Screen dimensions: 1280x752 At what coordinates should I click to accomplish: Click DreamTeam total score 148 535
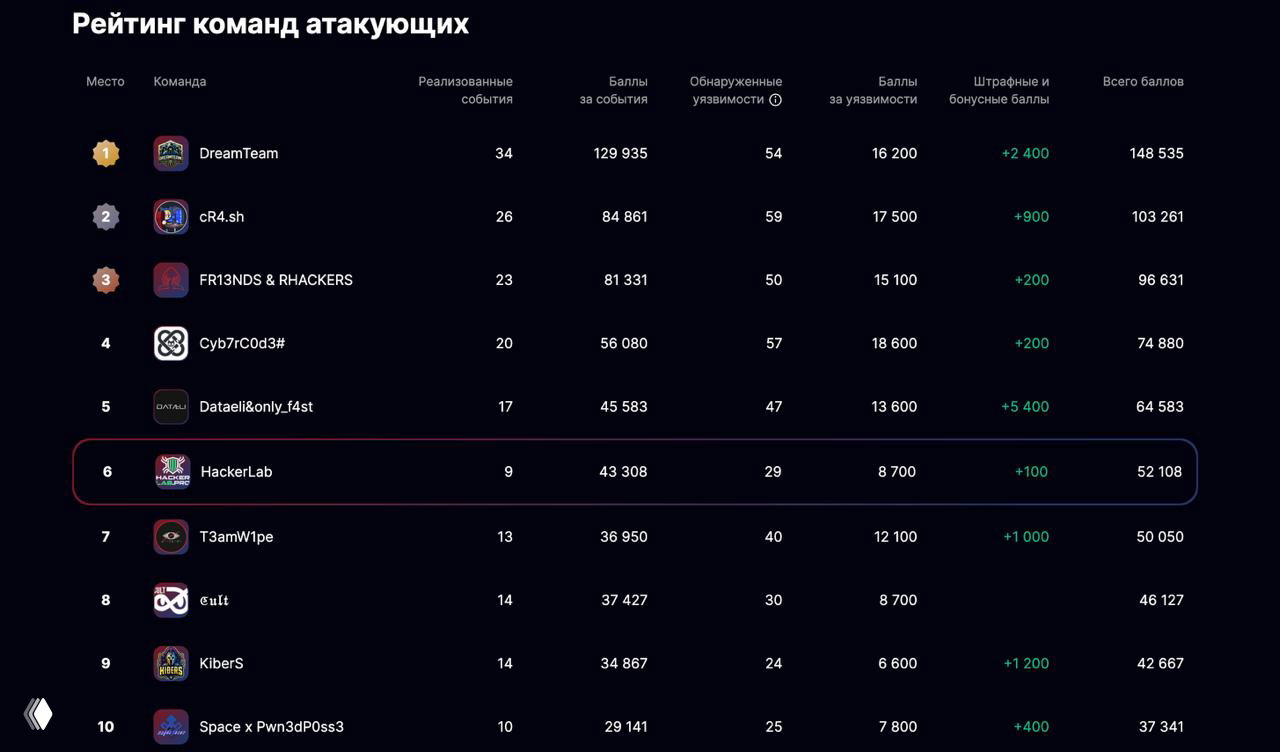point(1156,154)
